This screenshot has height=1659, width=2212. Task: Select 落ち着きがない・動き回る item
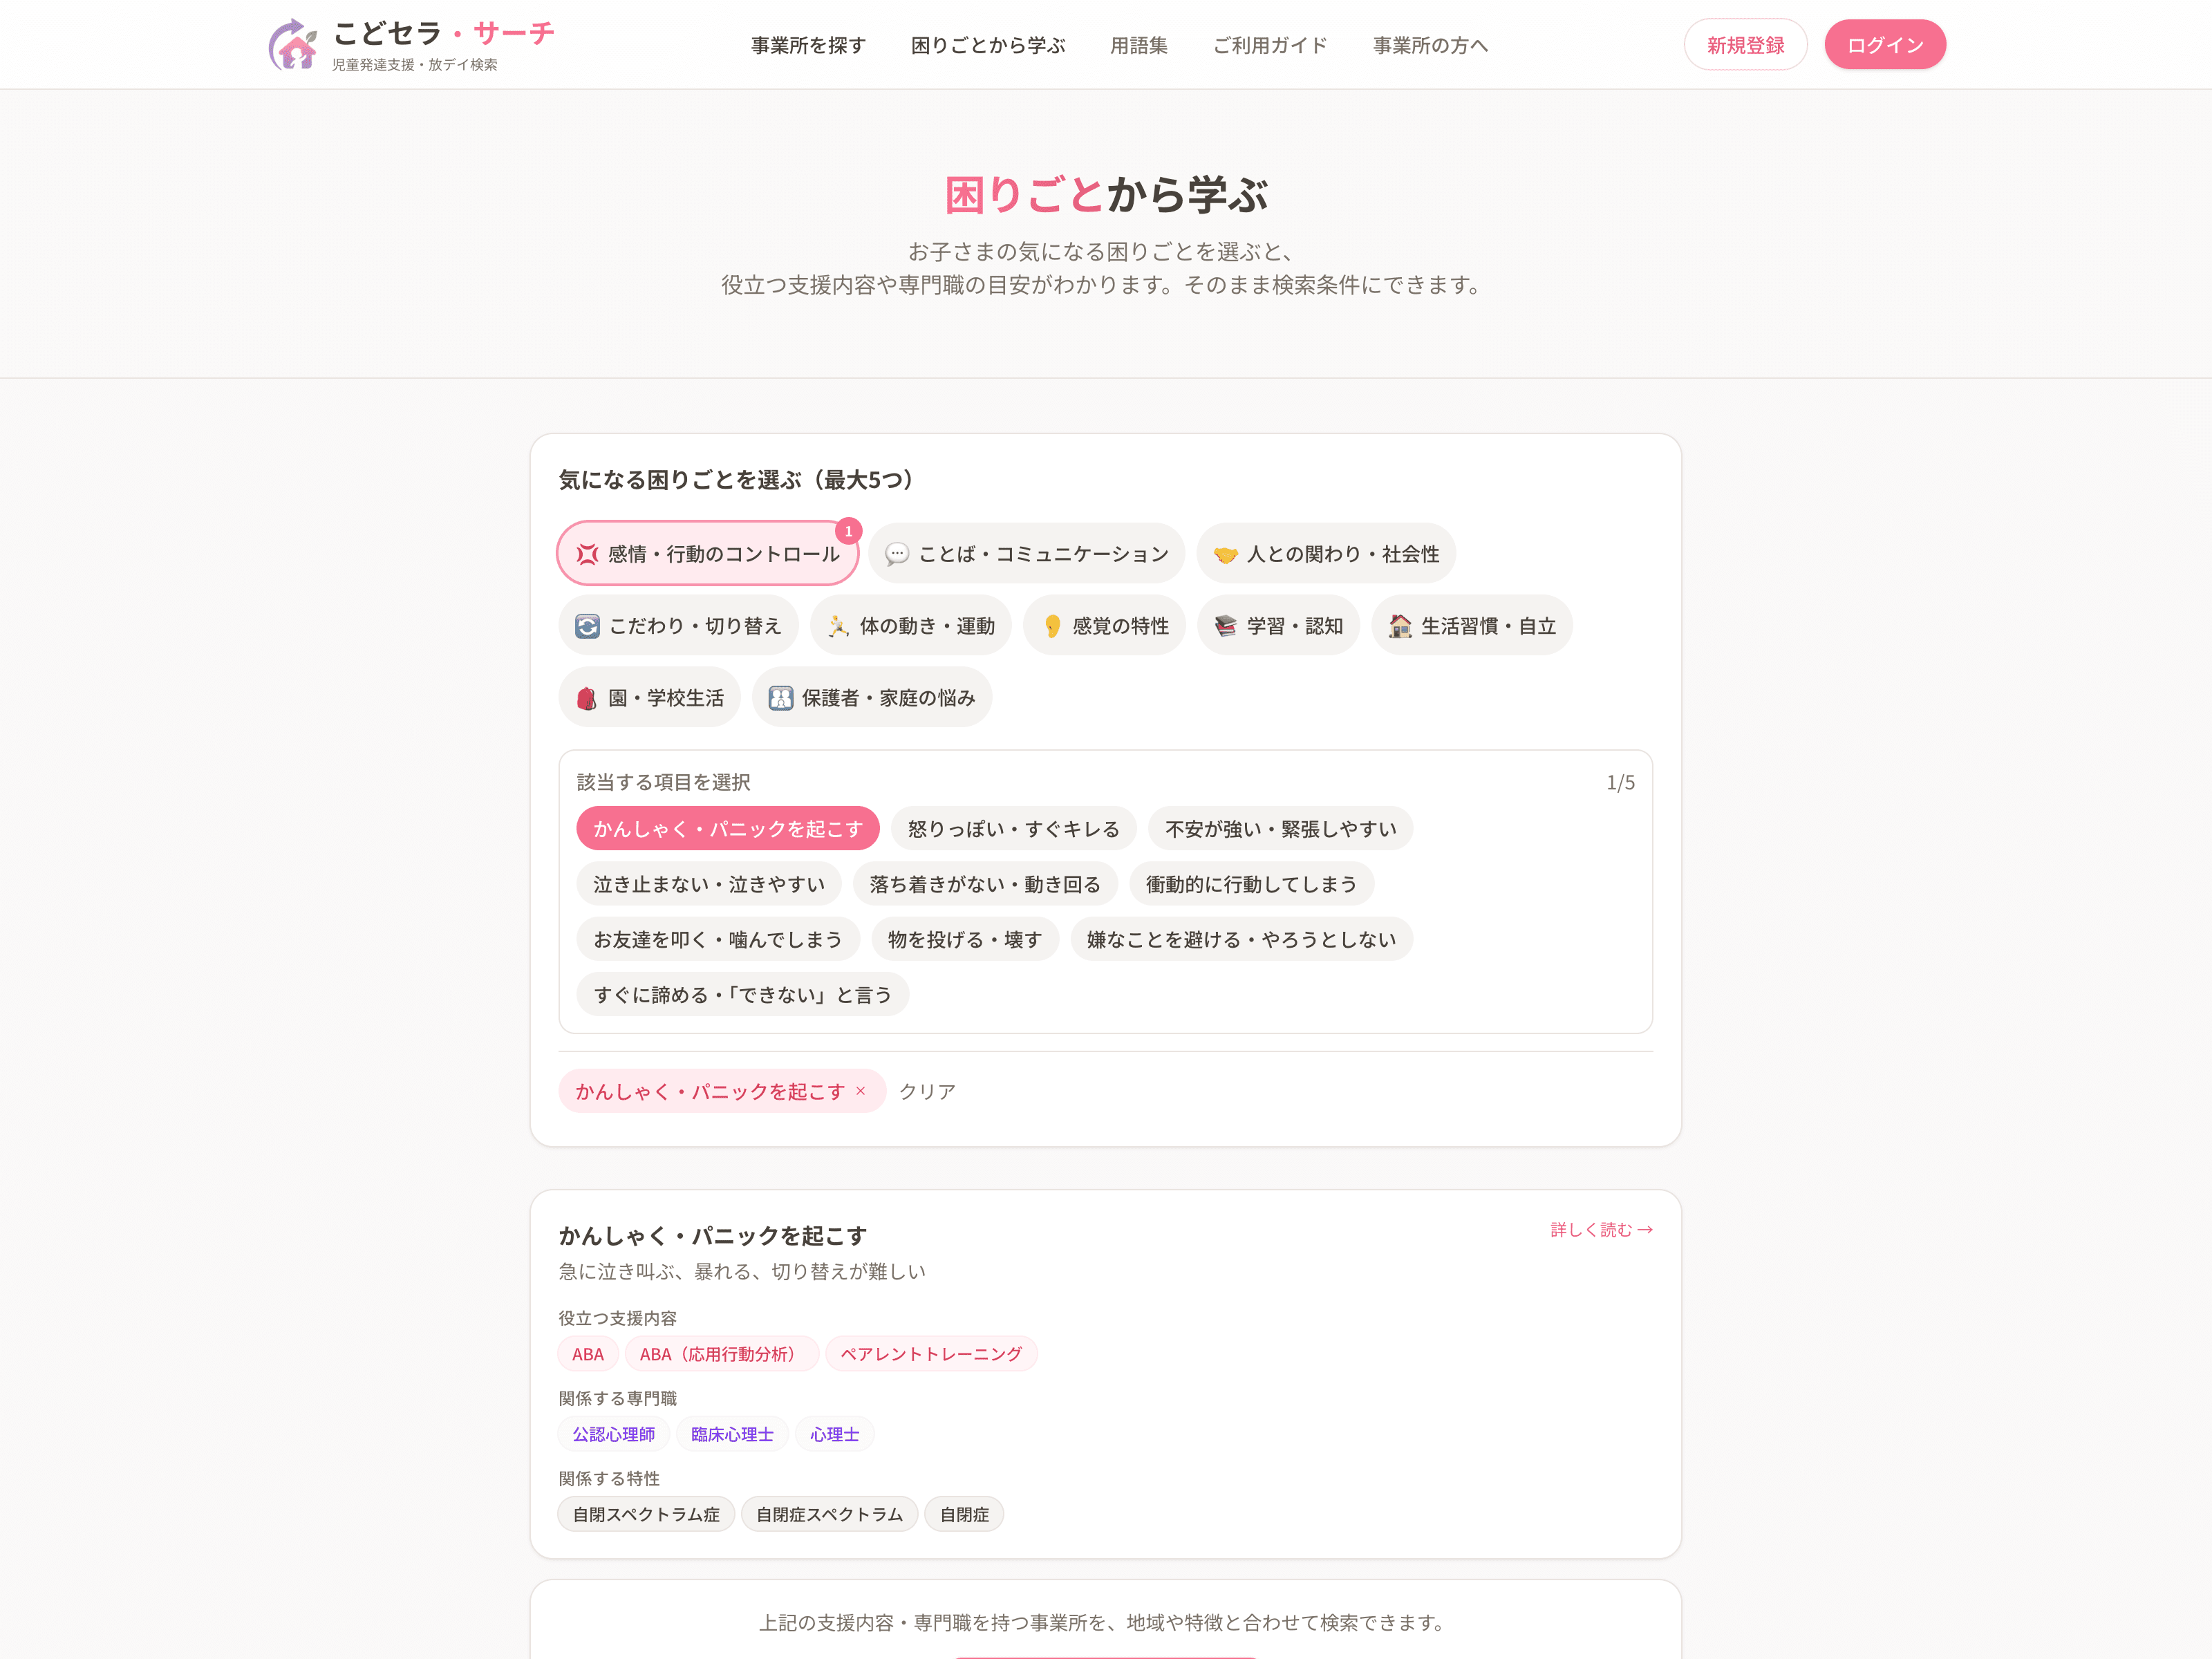click(x=985, y=884)
